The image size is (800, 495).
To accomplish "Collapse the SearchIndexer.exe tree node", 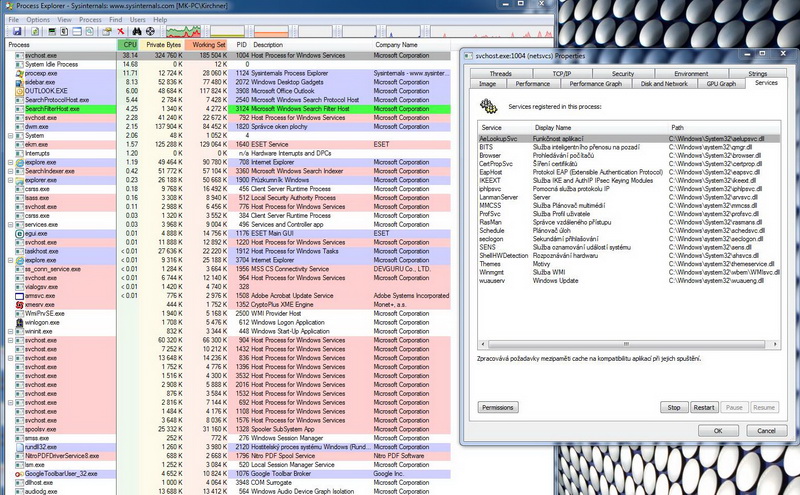I will click(10, 171).
